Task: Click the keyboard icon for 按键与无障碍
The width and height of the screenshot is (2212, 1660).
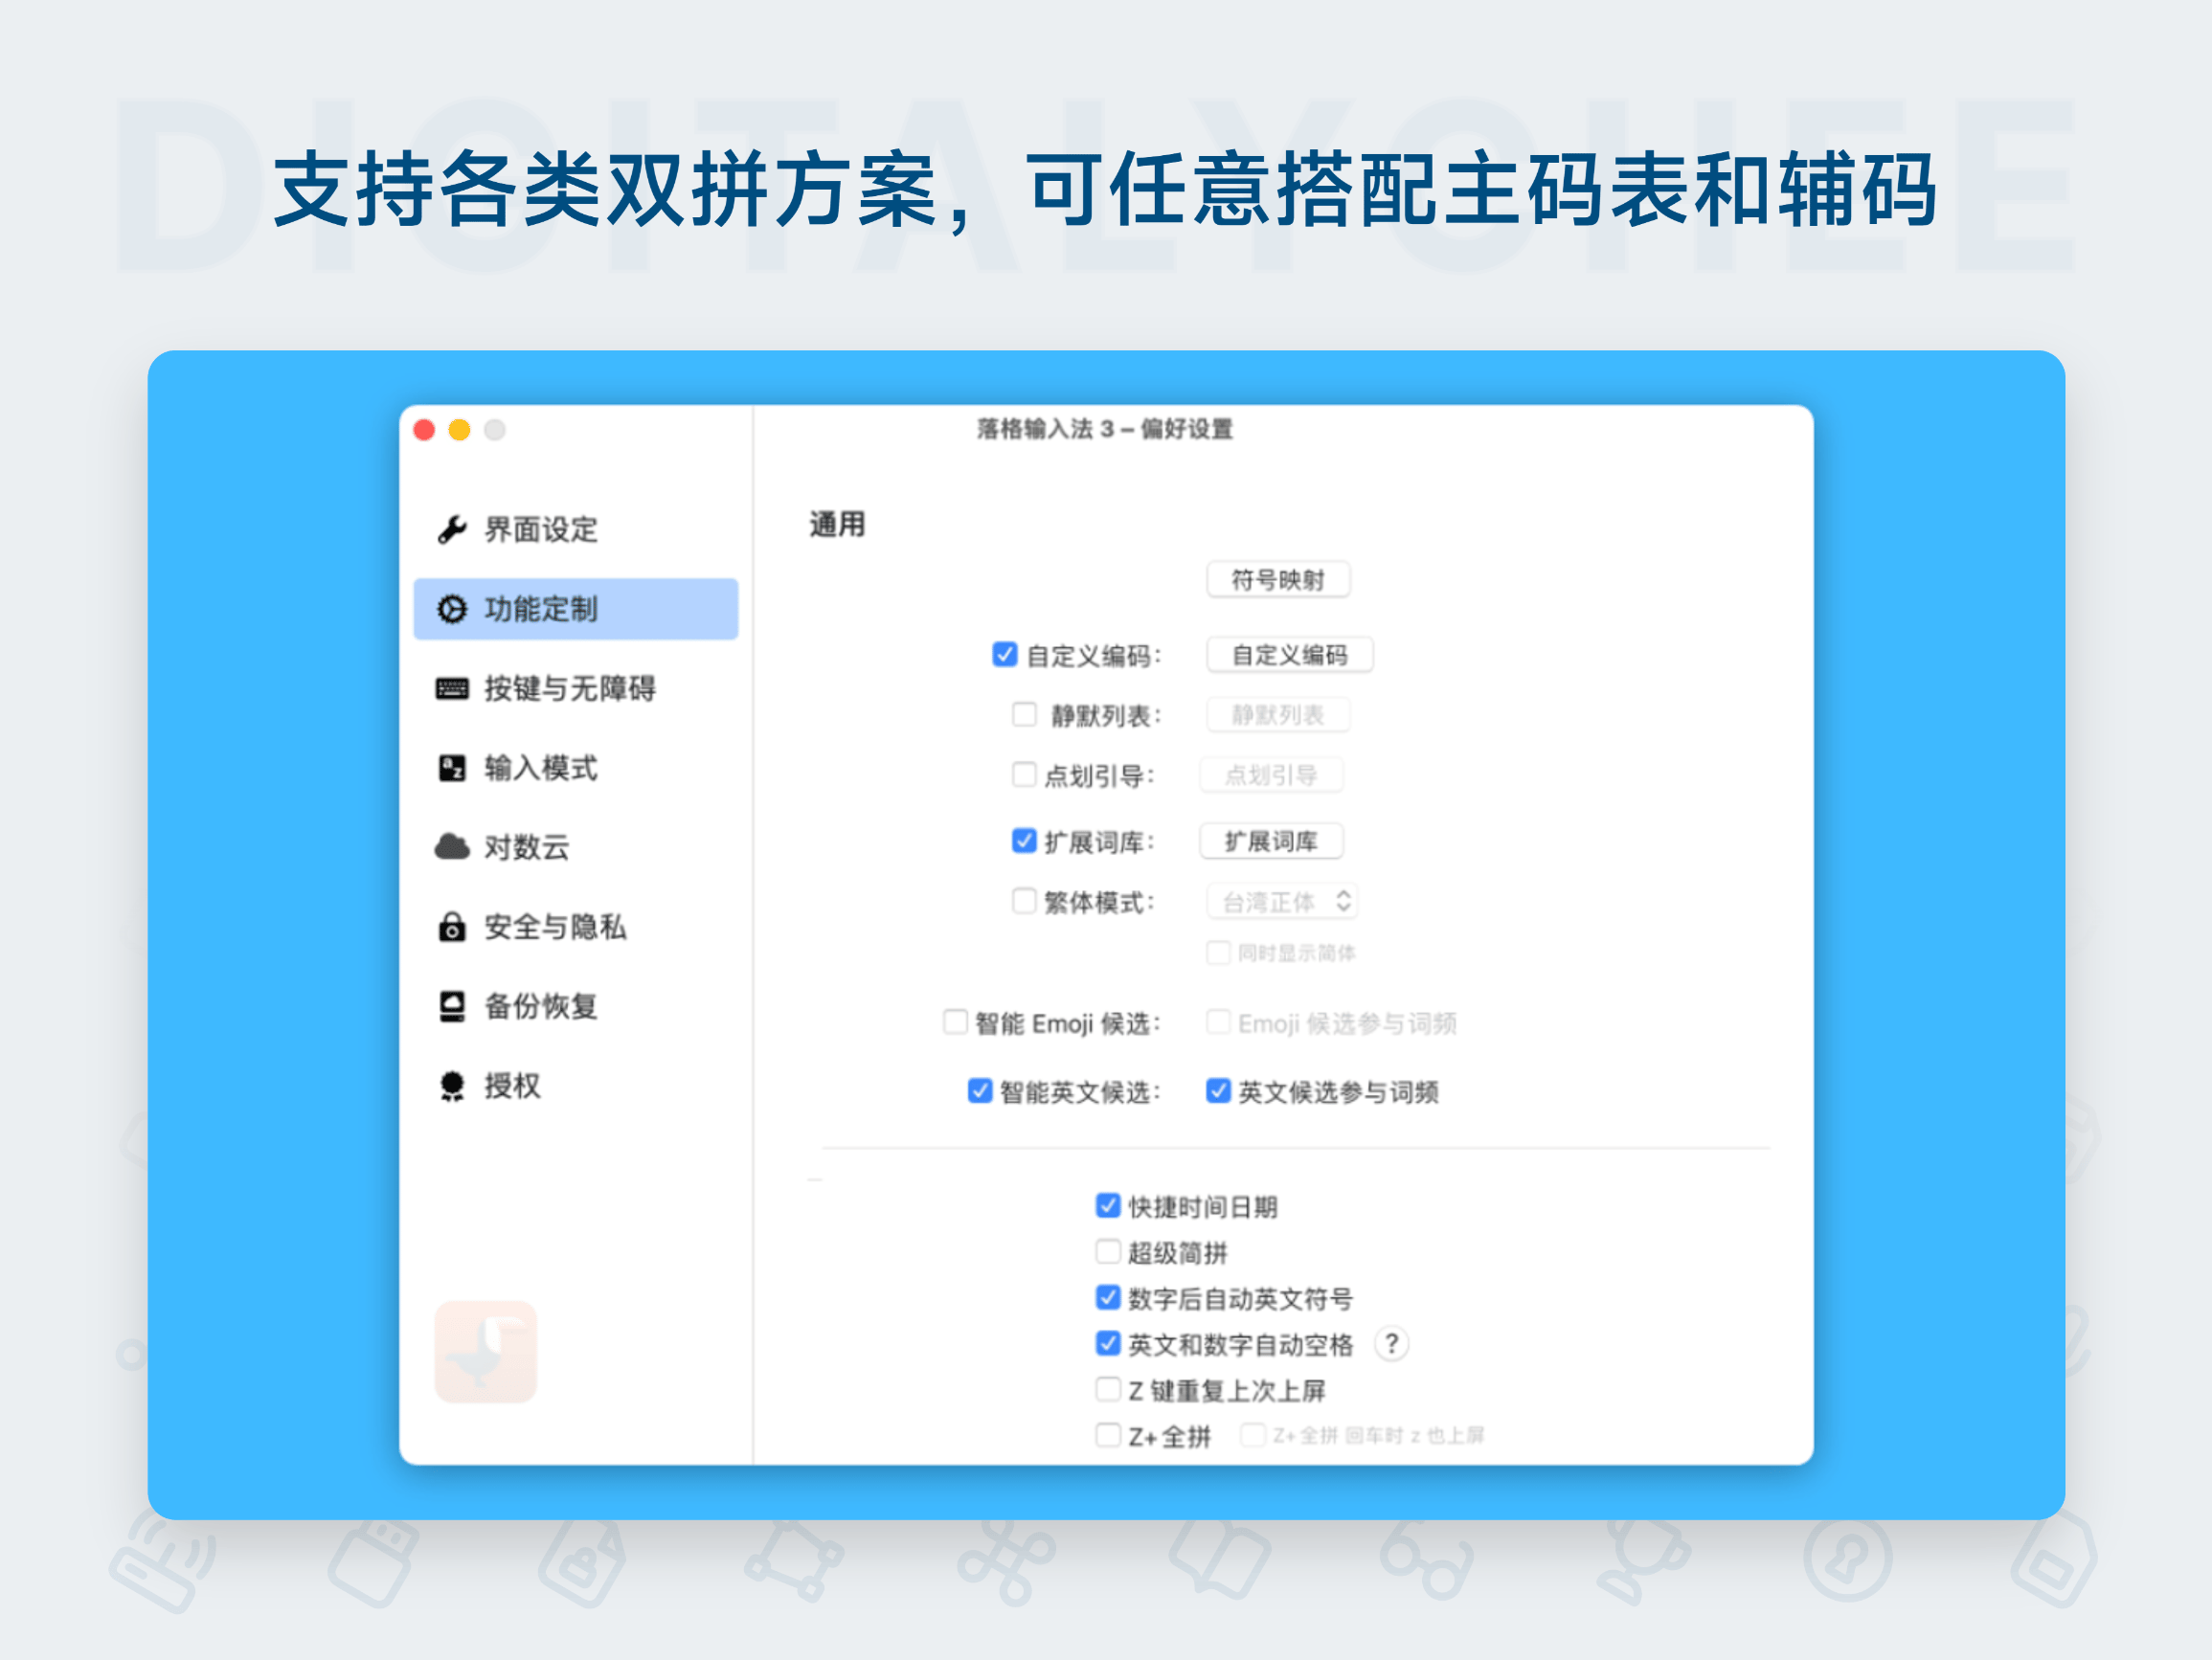Action: click(452, 688)
